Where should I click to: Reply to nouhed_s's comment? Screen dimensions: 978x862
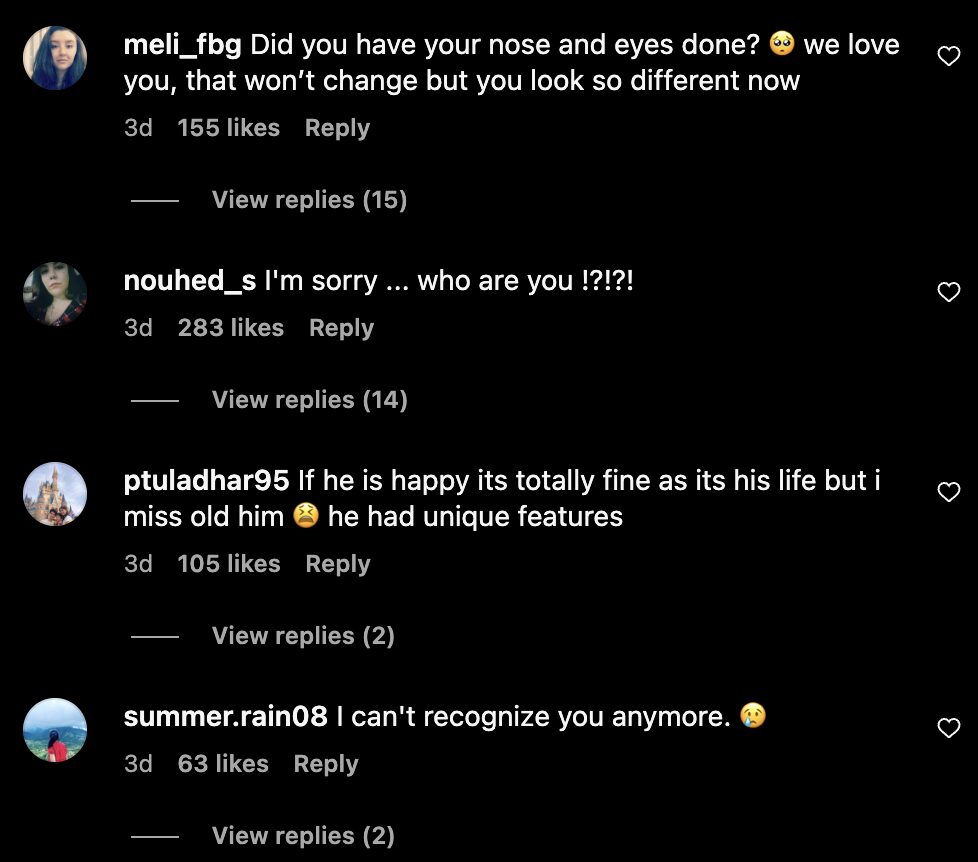[x=341, y=328]
